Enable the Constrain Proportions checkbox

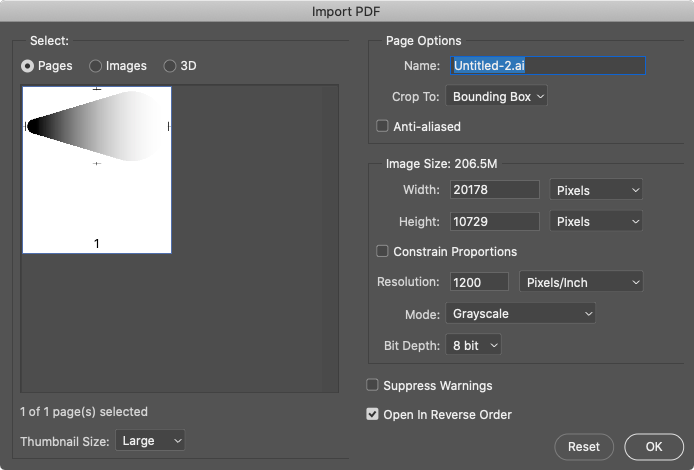pyautogui.click(x=382, y=251)
